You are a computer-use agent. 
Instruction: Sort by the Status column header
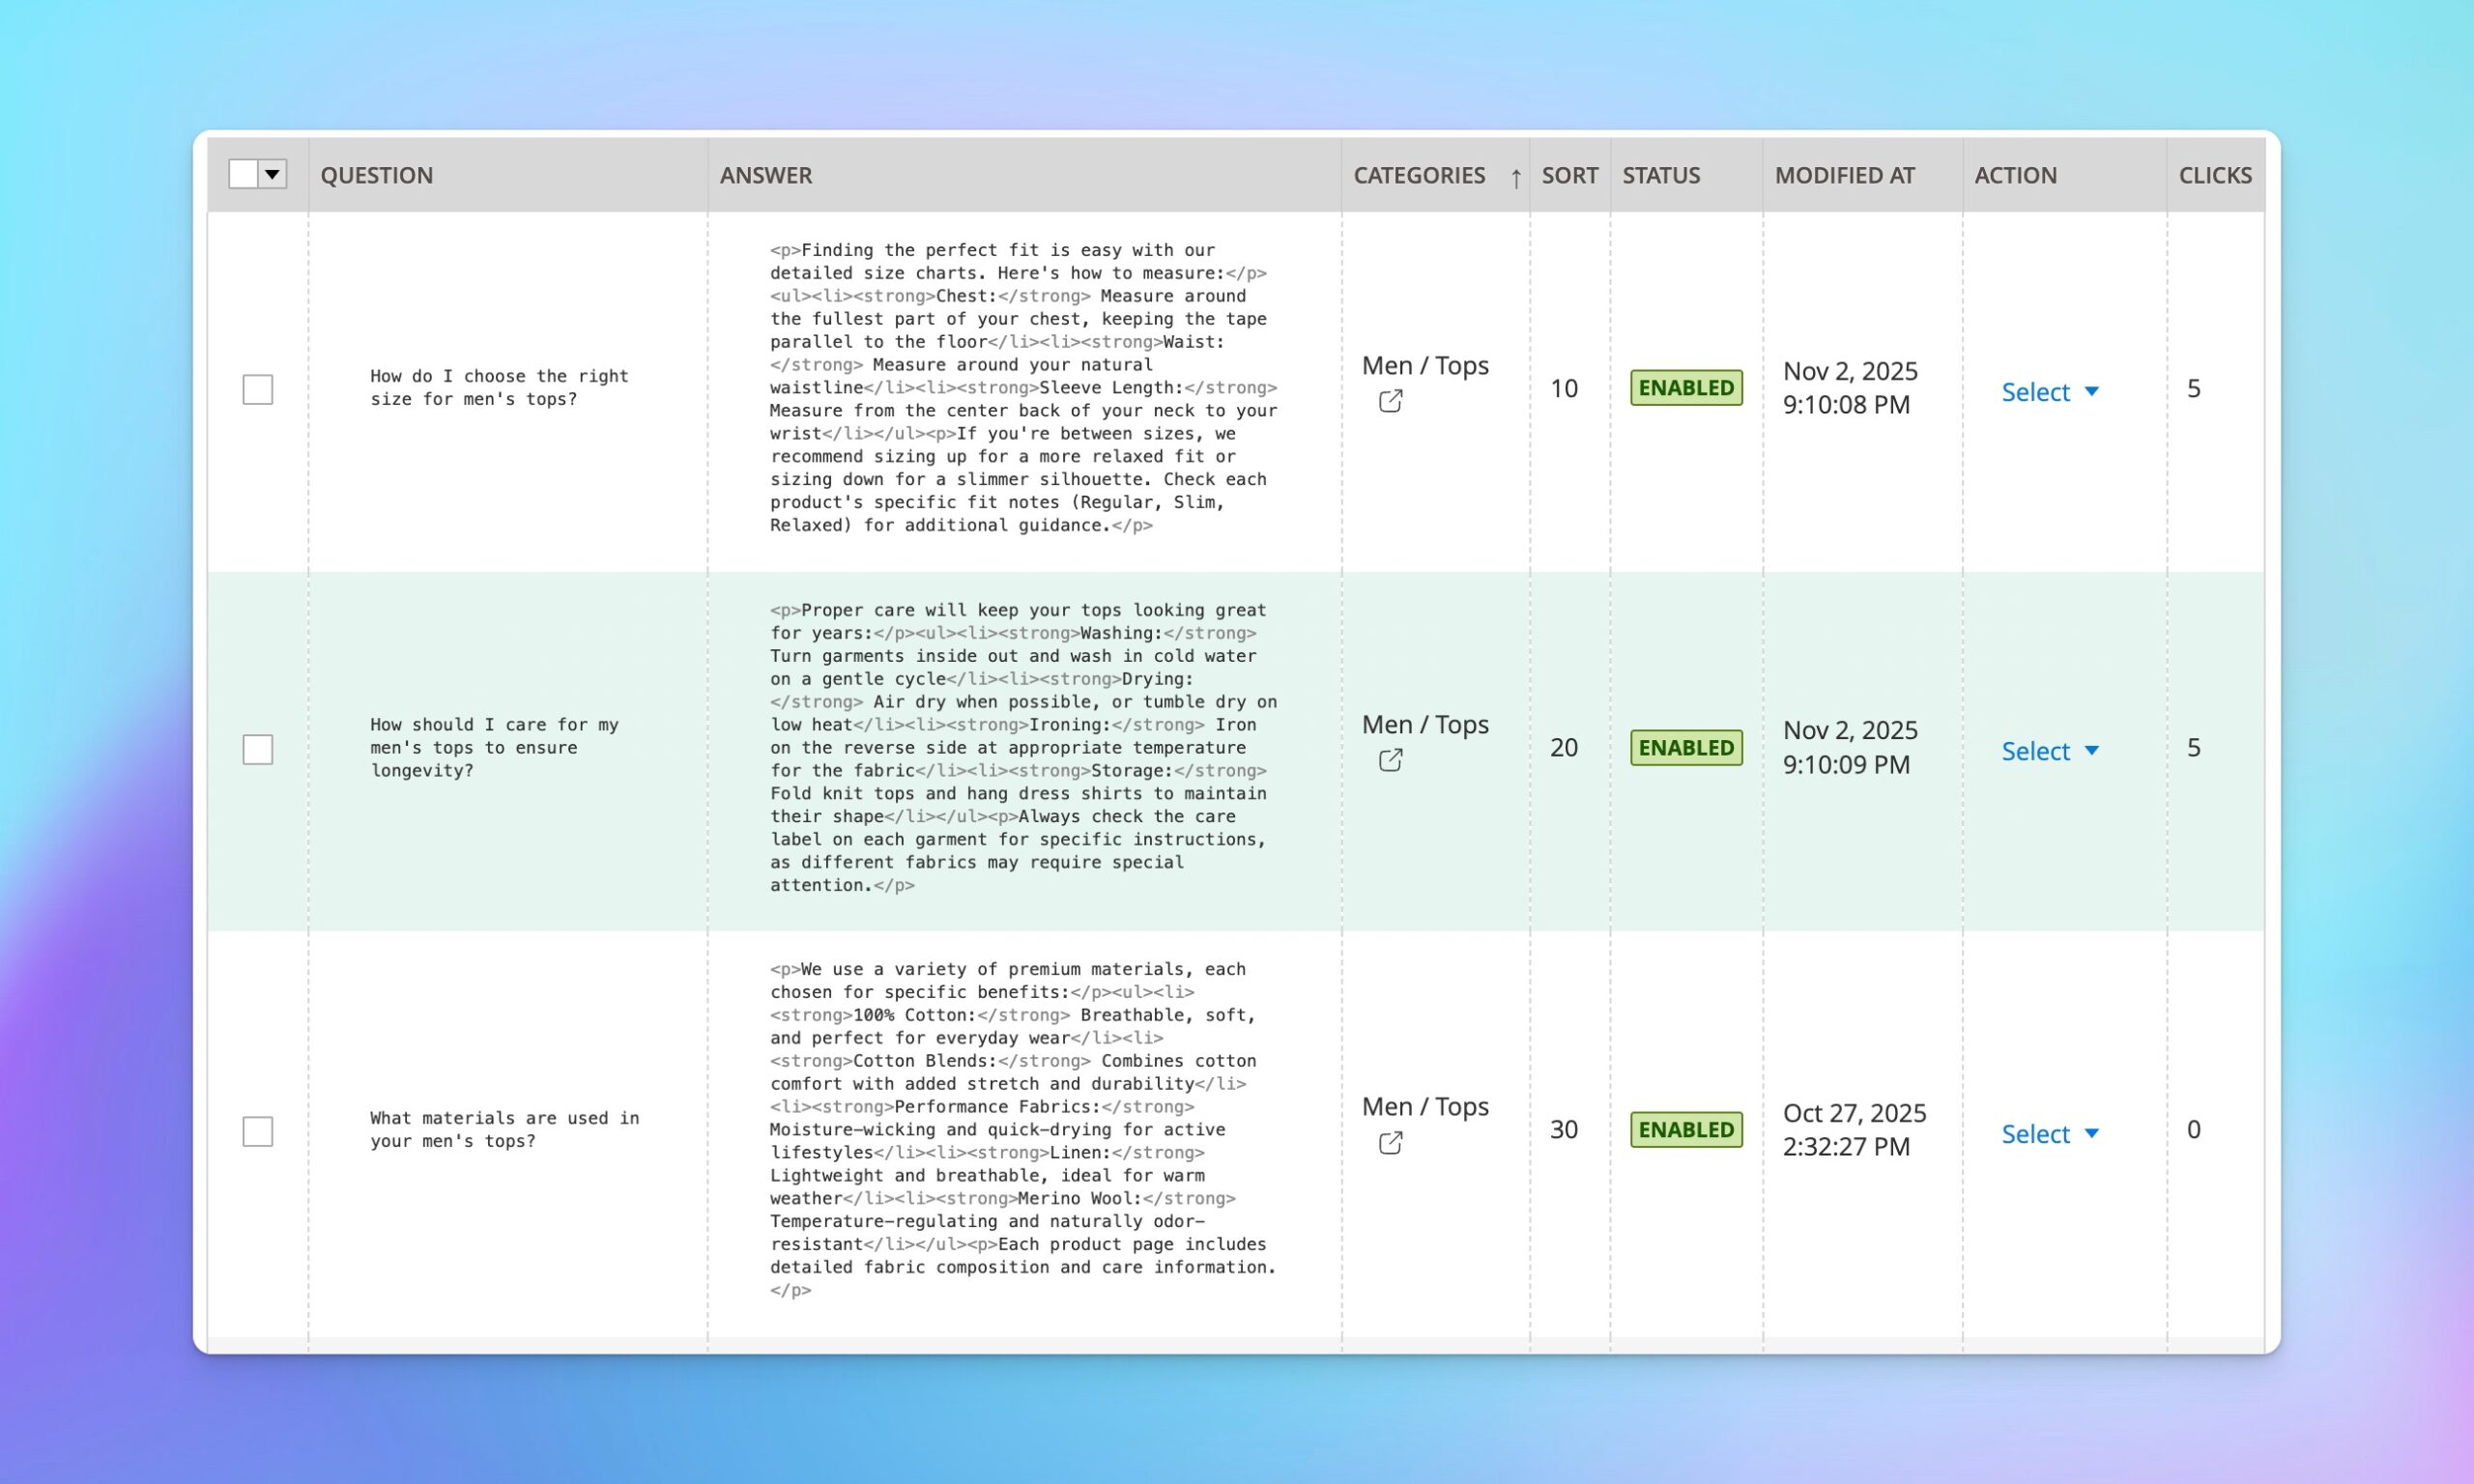(1661, 175)
